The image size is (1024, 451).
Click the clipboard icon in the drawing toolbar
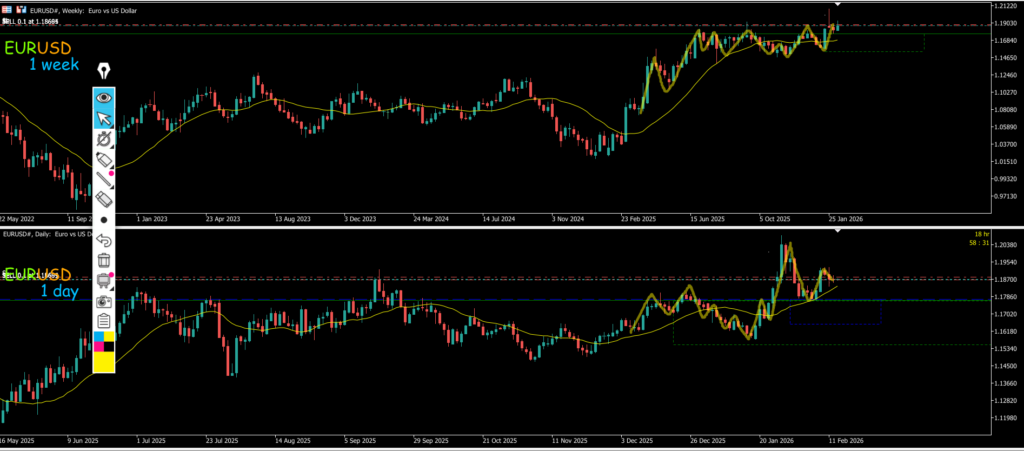pos(104,320)
